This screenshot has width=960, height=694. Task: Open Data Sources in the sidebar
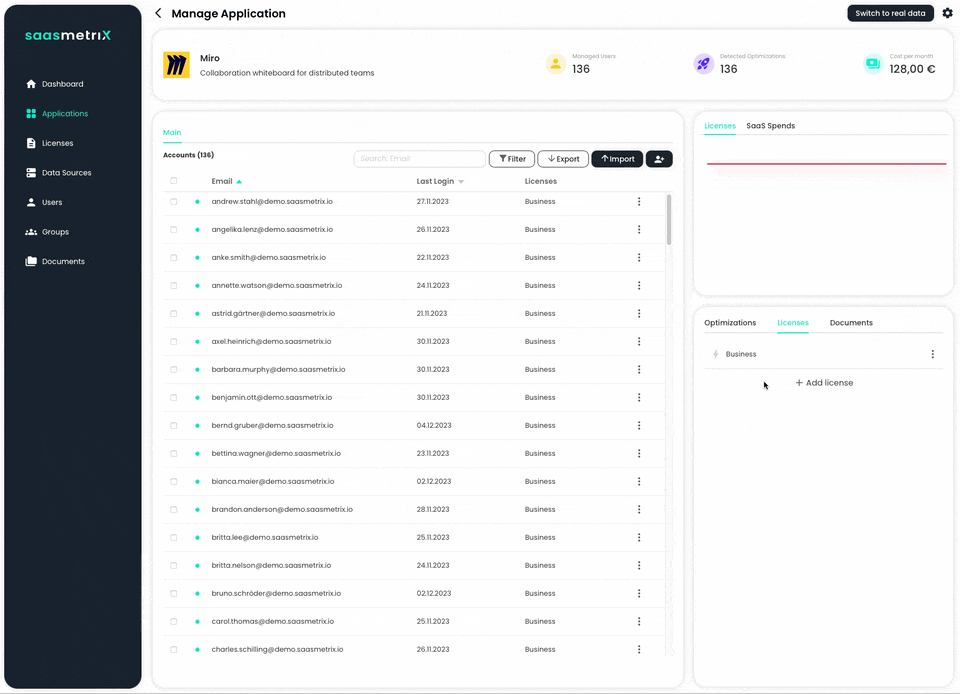click(66, 173)
